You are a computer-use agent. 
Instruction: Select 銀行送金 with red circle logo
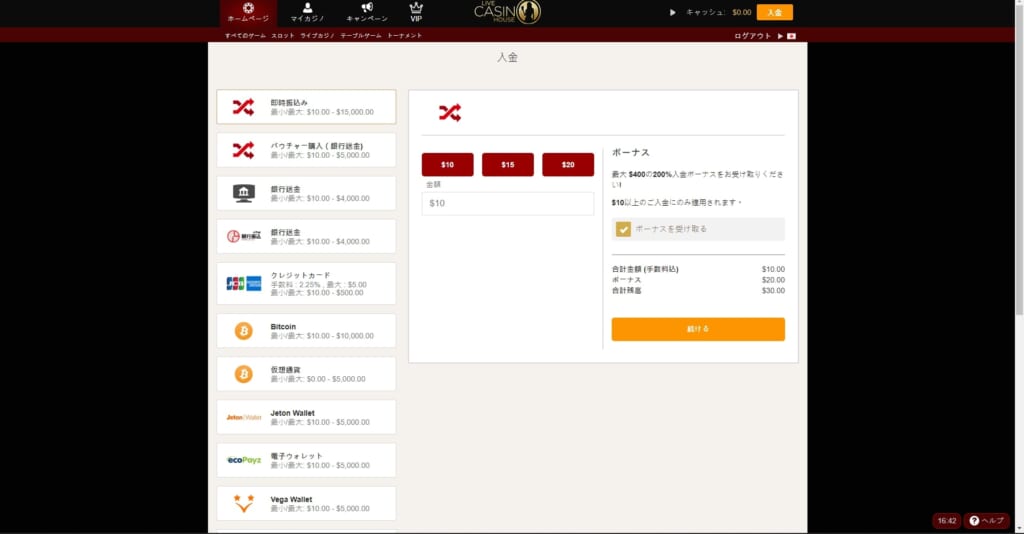(x=244, y=236)
